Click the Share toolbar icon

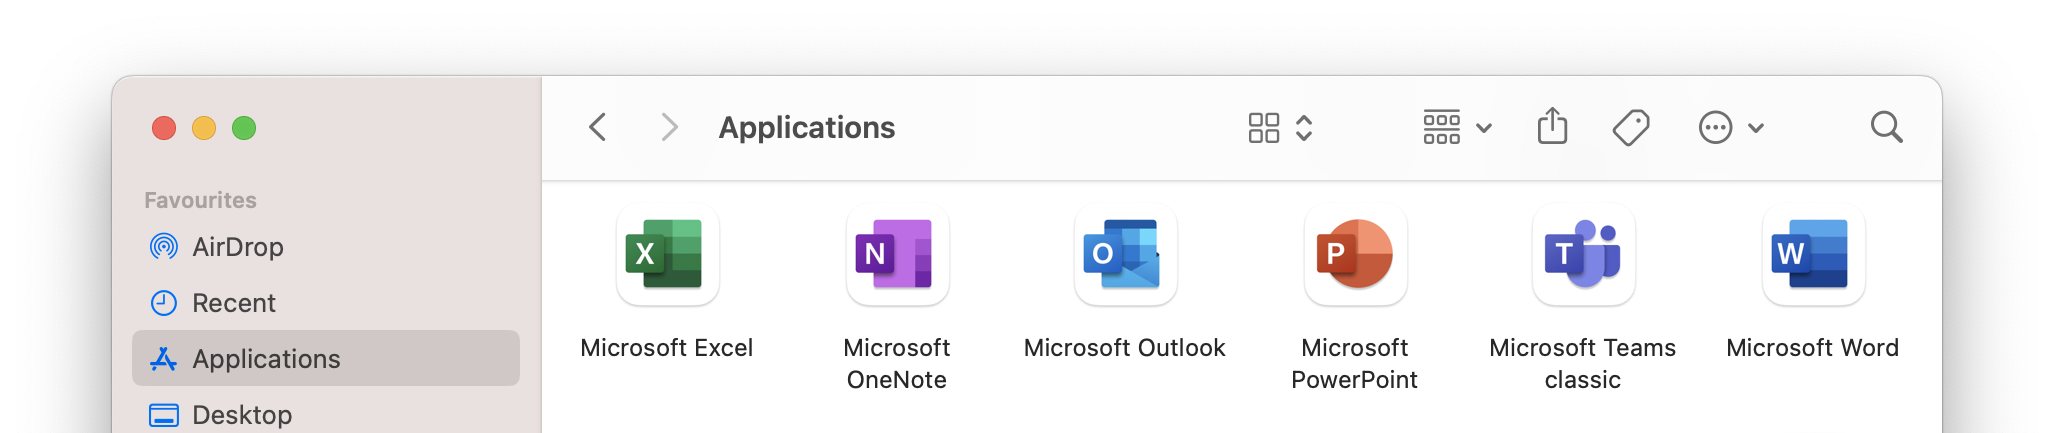[1552, 127]
